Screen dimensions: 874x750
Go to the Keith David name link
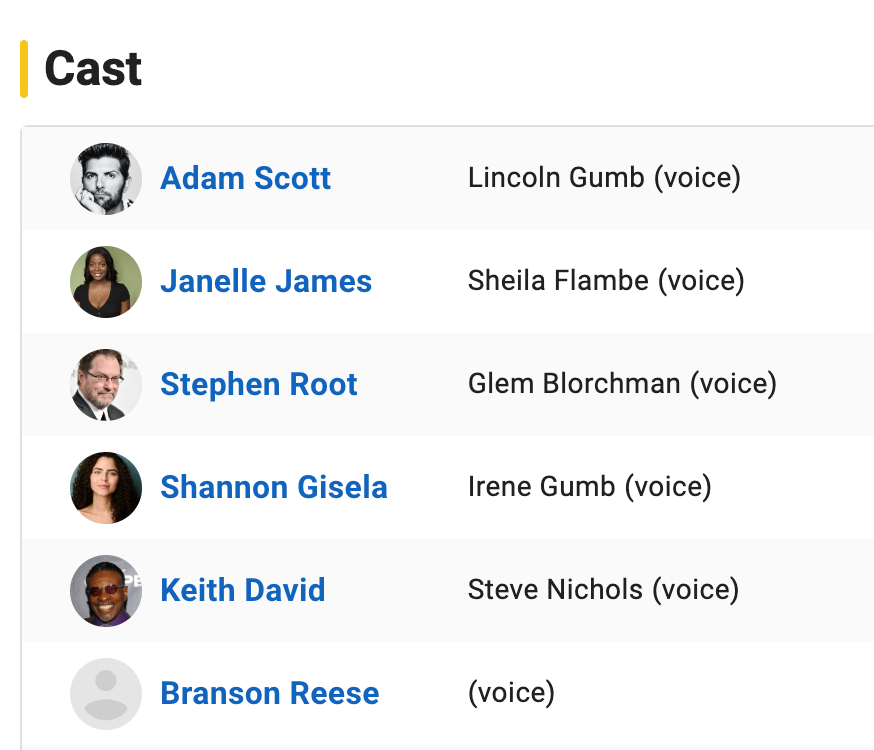point(243,590)
